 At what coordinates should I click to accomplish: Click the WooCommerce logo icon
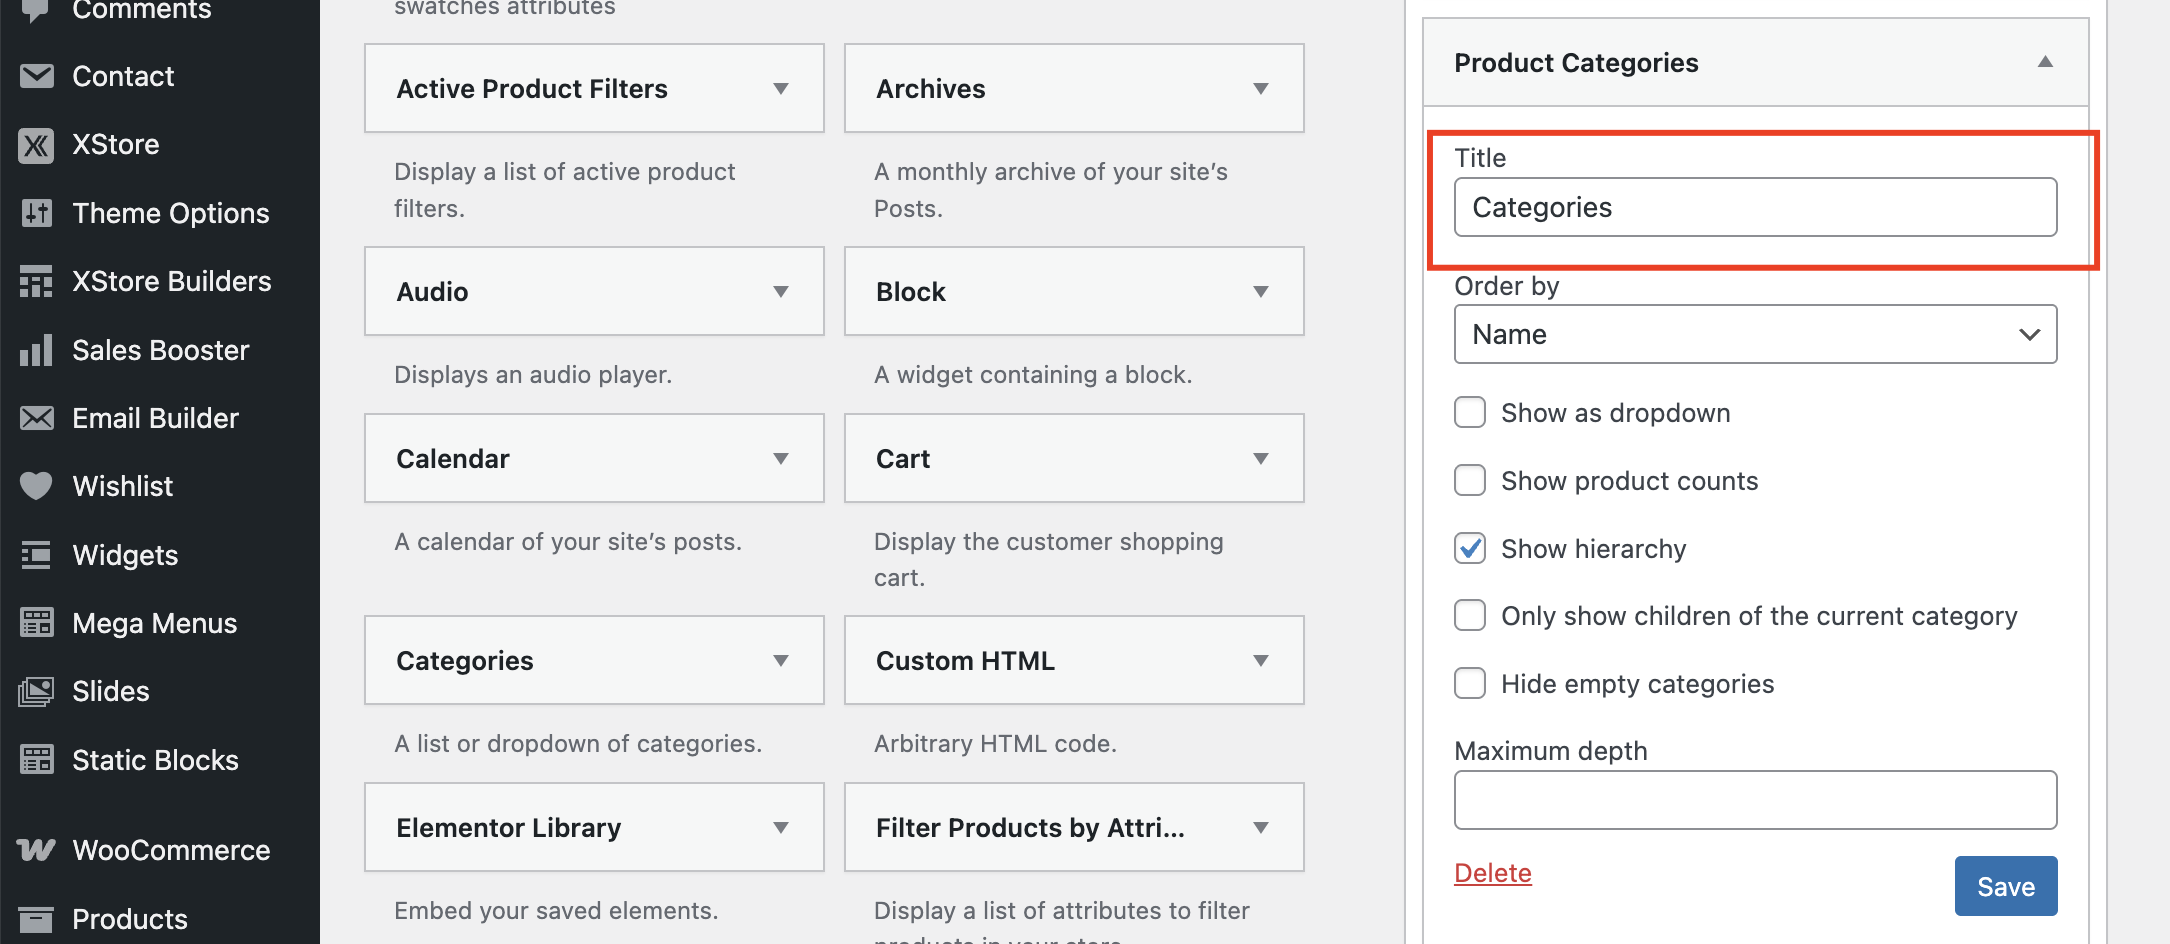pos(36,850)
